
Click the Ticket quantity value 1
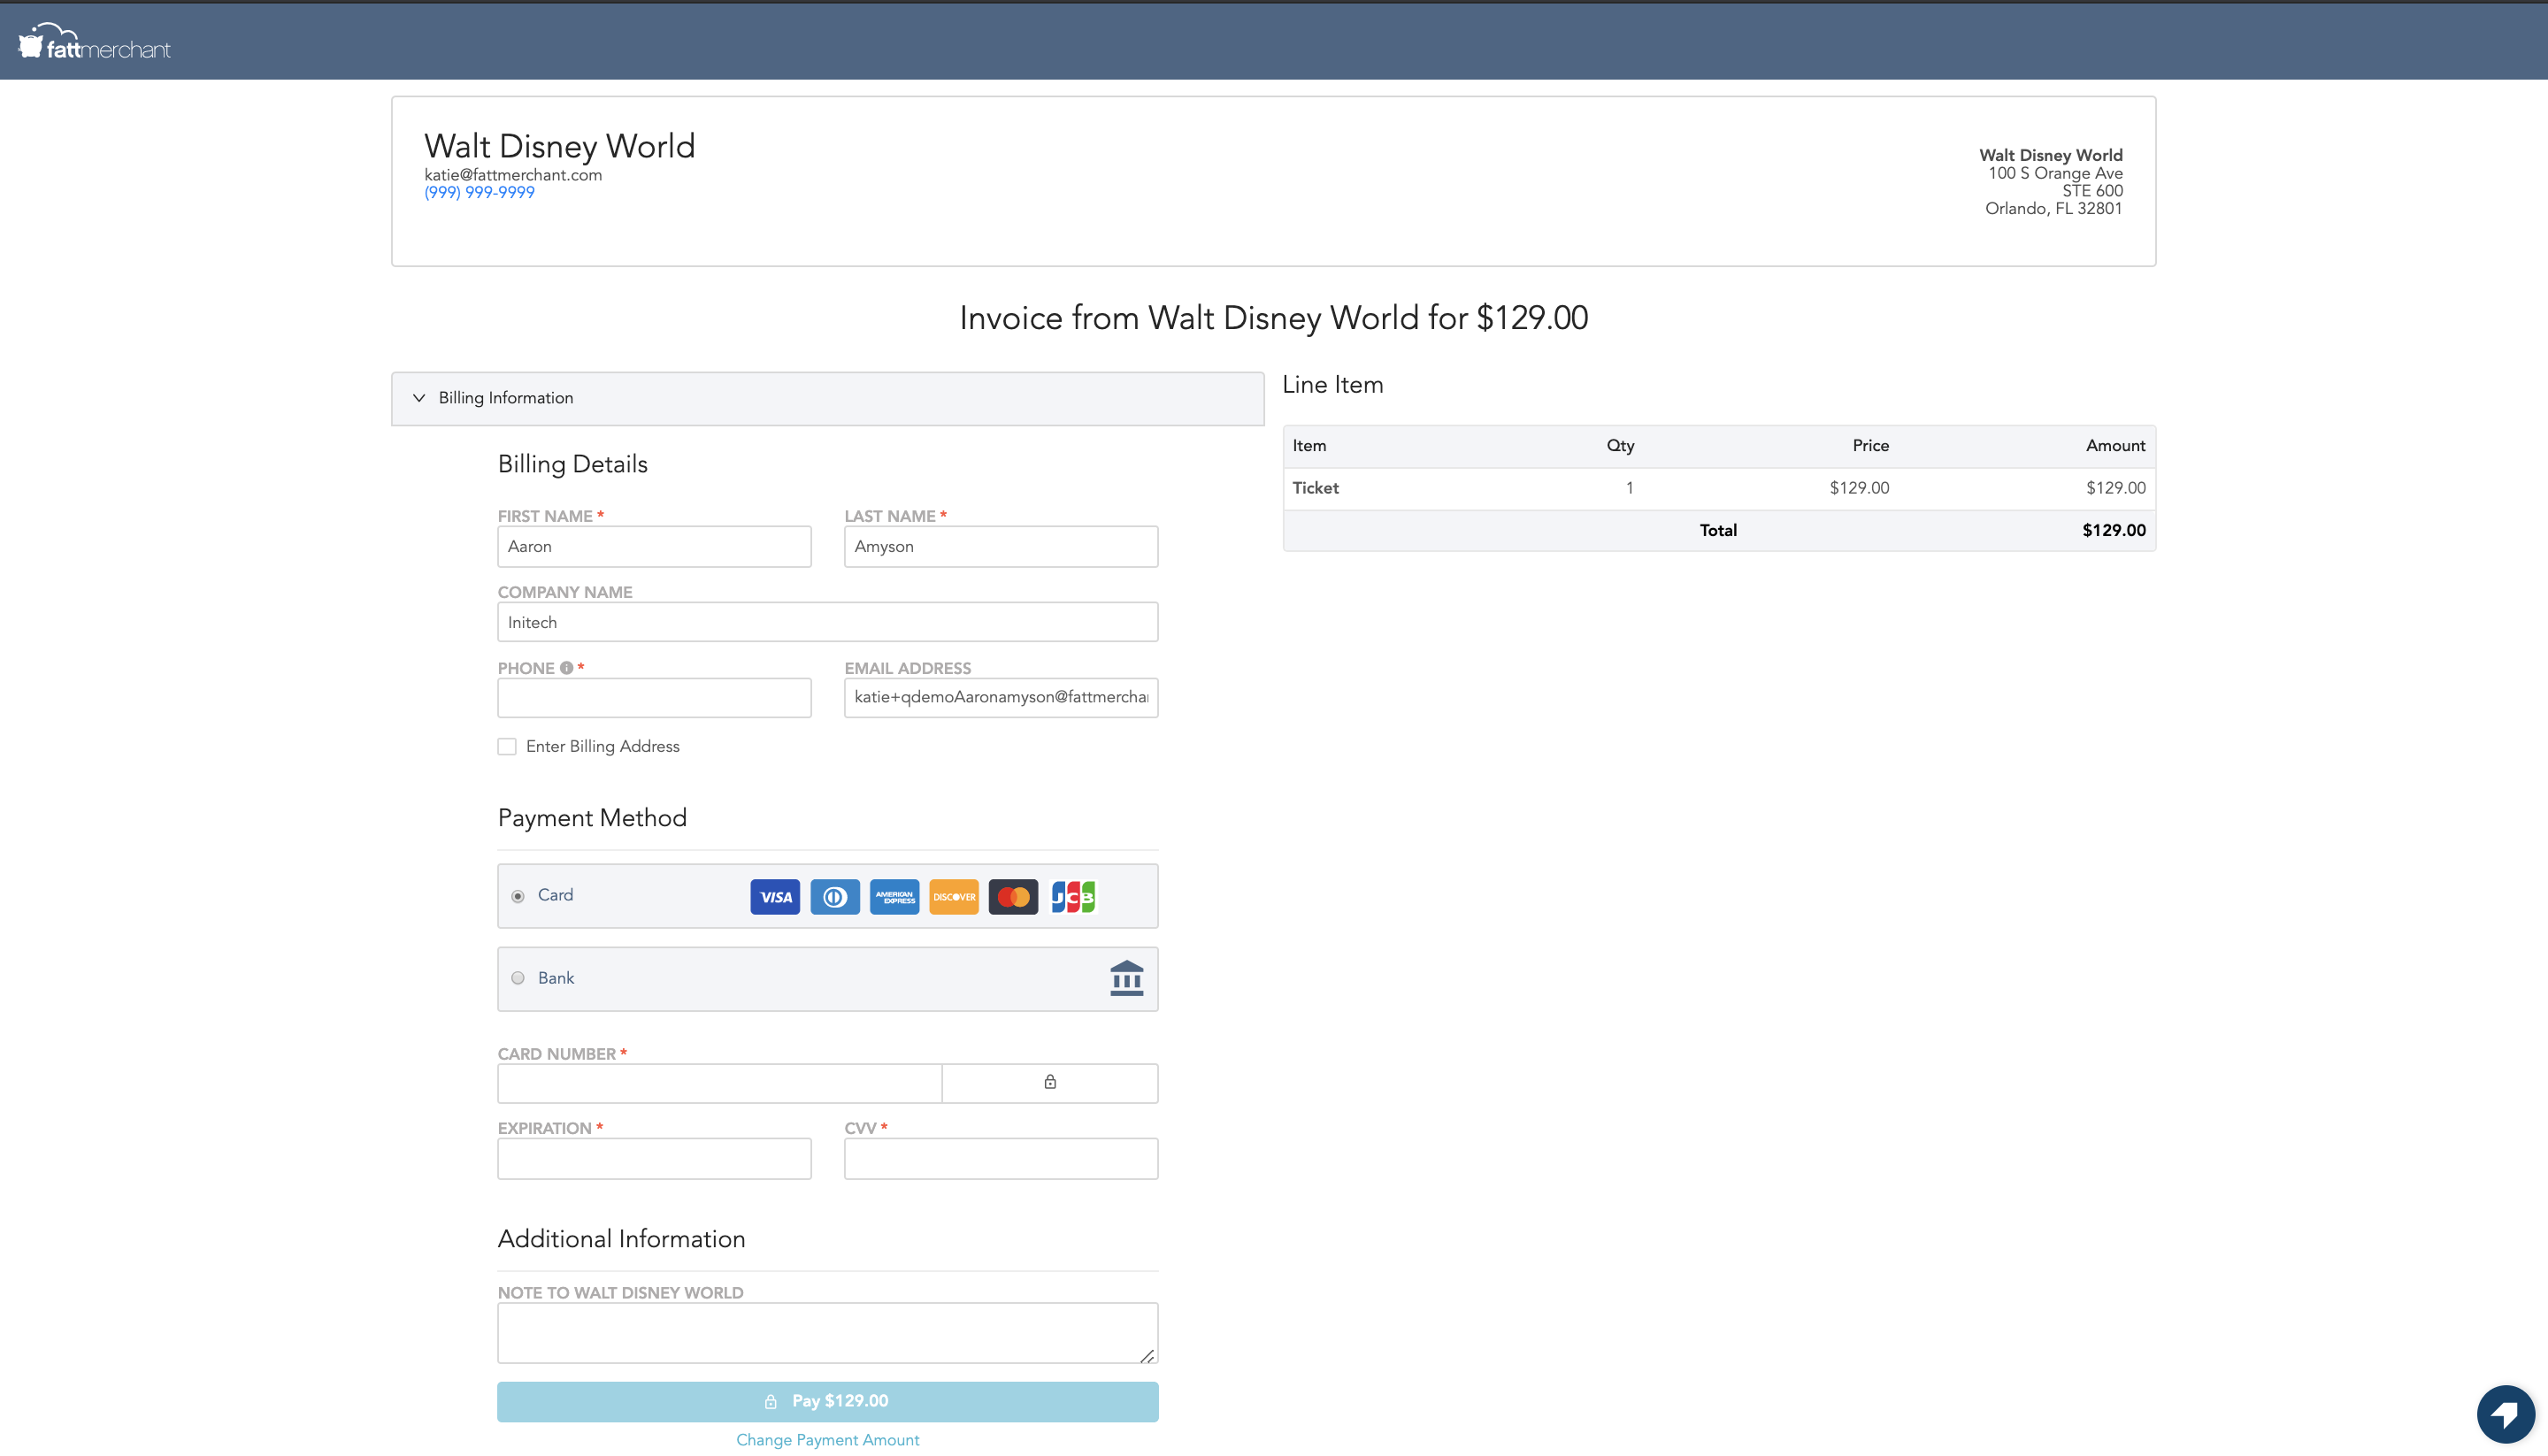pyautogui.click(x=1629, y=488)
